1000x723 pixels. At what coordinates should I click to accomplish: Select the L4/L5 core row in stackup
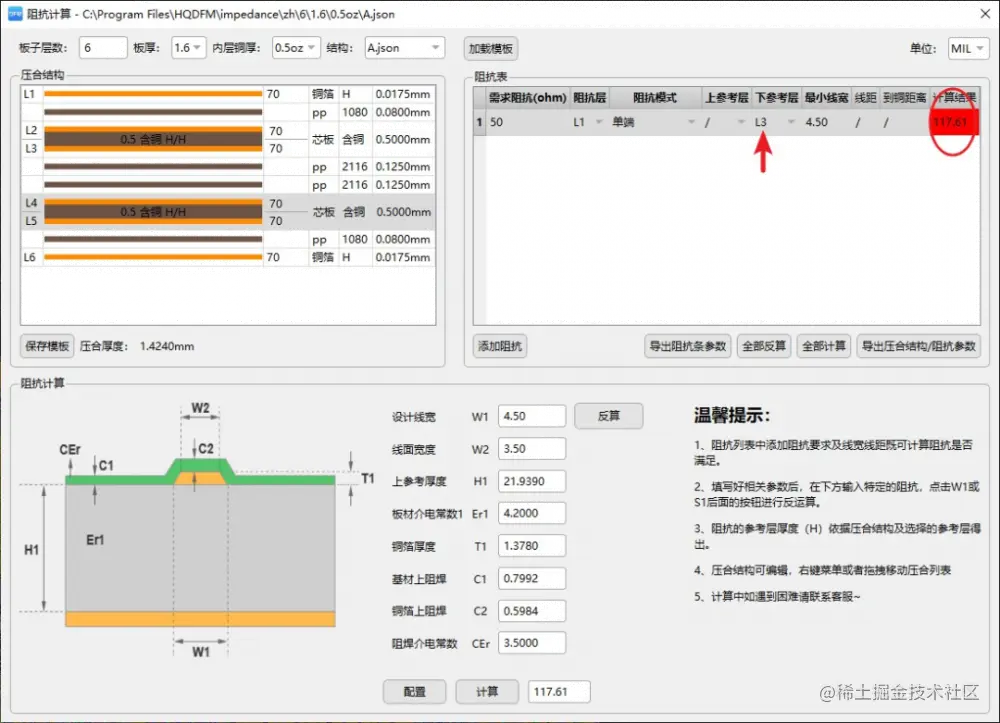tap(228, 212)
